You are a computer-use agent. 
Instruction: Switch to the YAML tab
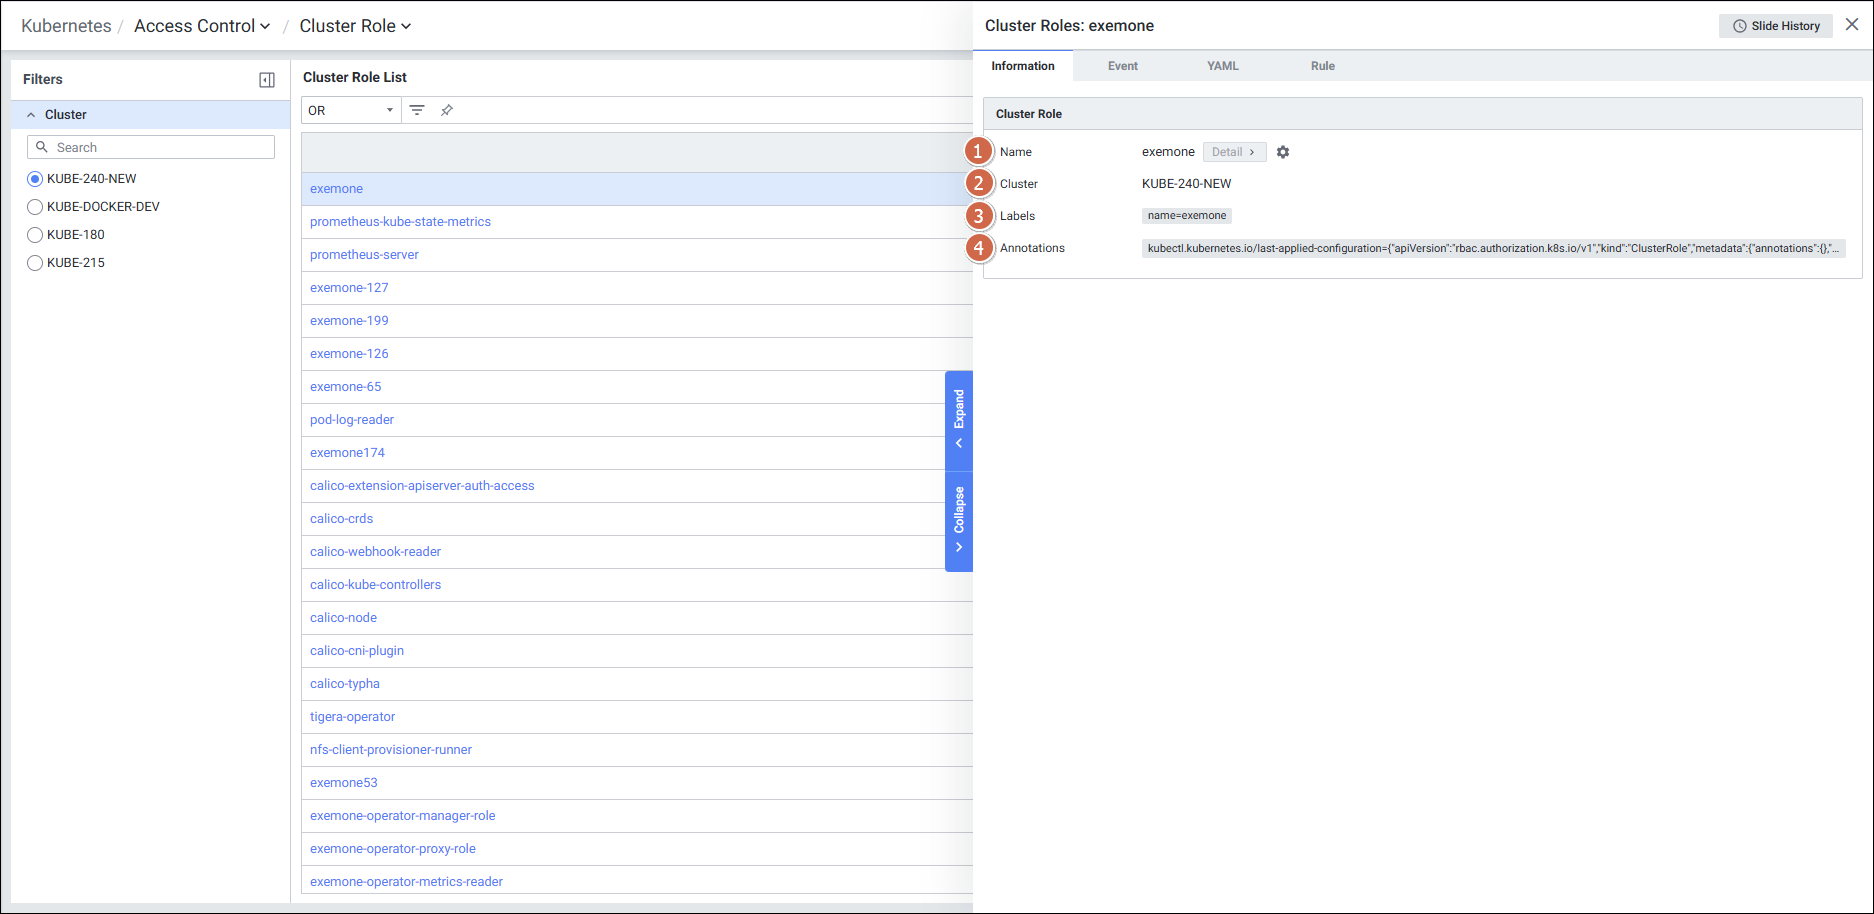[1222, 66]
